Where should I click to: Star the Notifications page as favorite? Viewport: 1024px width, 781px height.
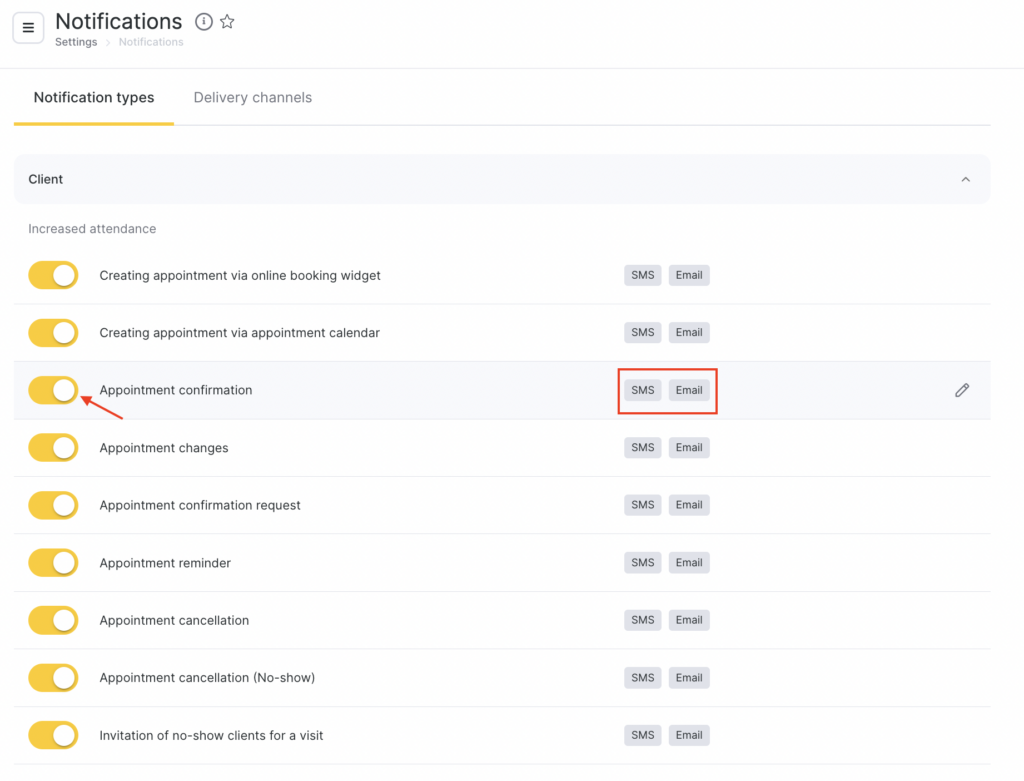227,22
